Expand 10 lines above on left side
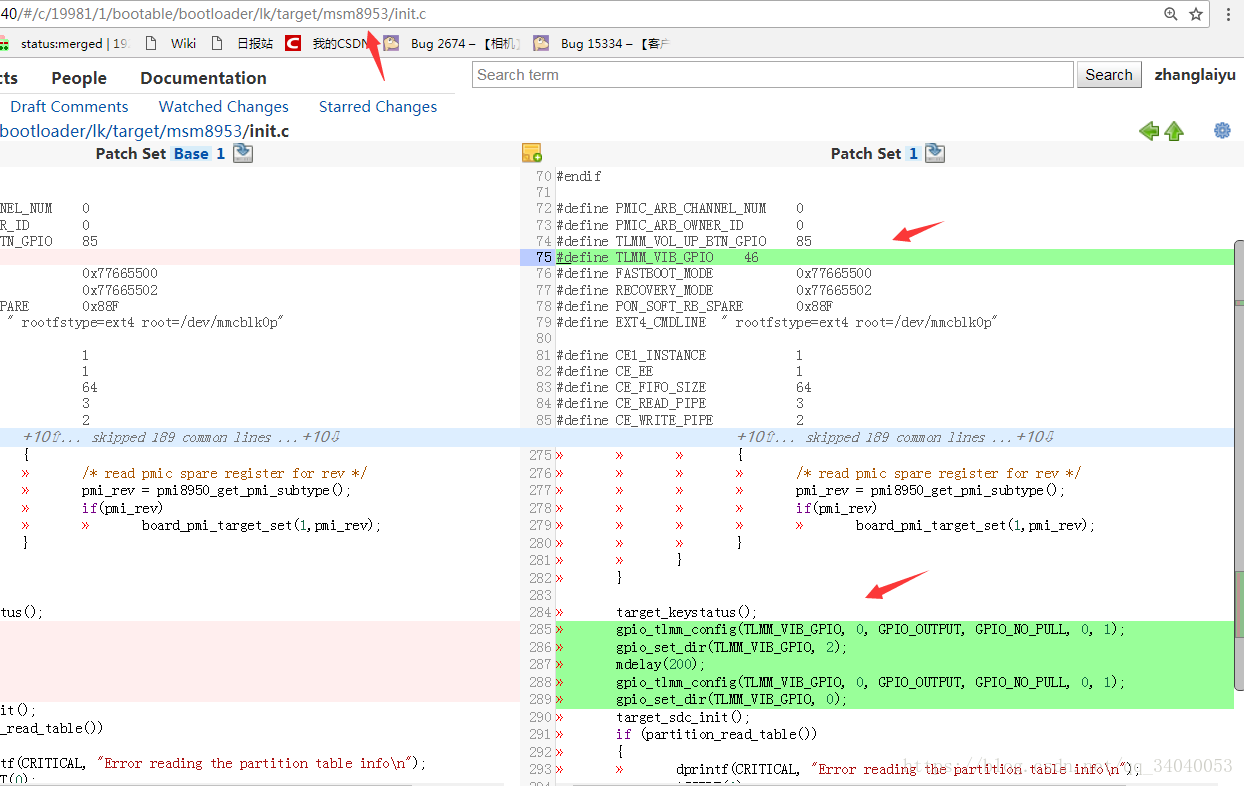 [x=44, y=437]
